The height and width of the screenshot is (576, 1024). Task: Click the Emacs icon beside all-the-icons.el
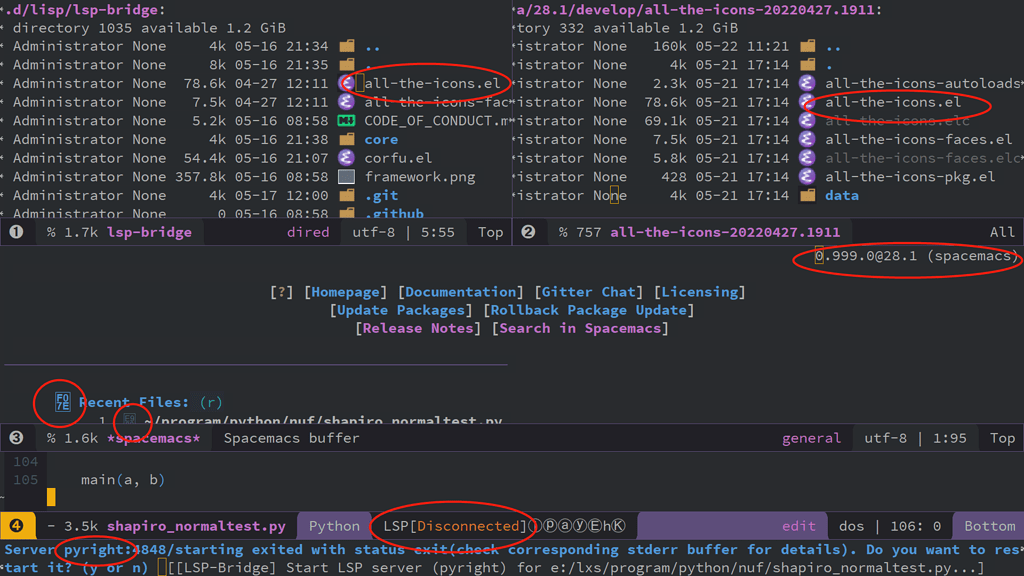345,82
